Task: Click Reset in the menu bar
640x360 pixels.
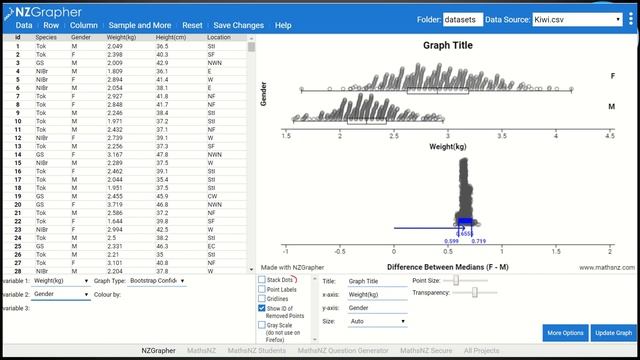Action: click(x=192, y=25)
